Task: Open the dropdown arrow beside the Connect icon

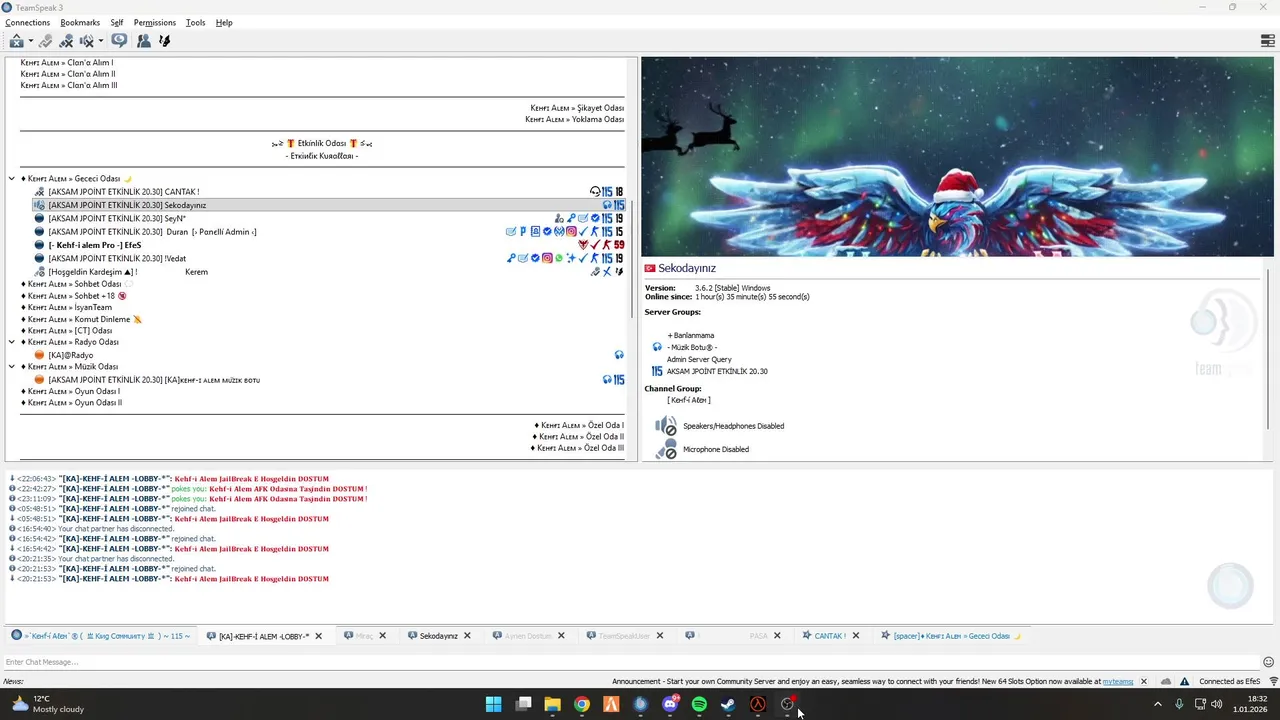Action: point(31,41)
